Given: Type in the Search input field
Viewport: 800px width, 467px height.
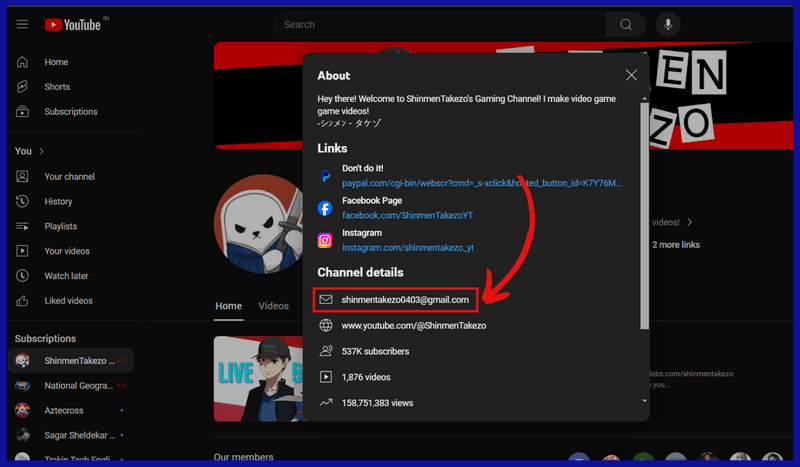Looking at the screenshot, I should tap(440, 25).
